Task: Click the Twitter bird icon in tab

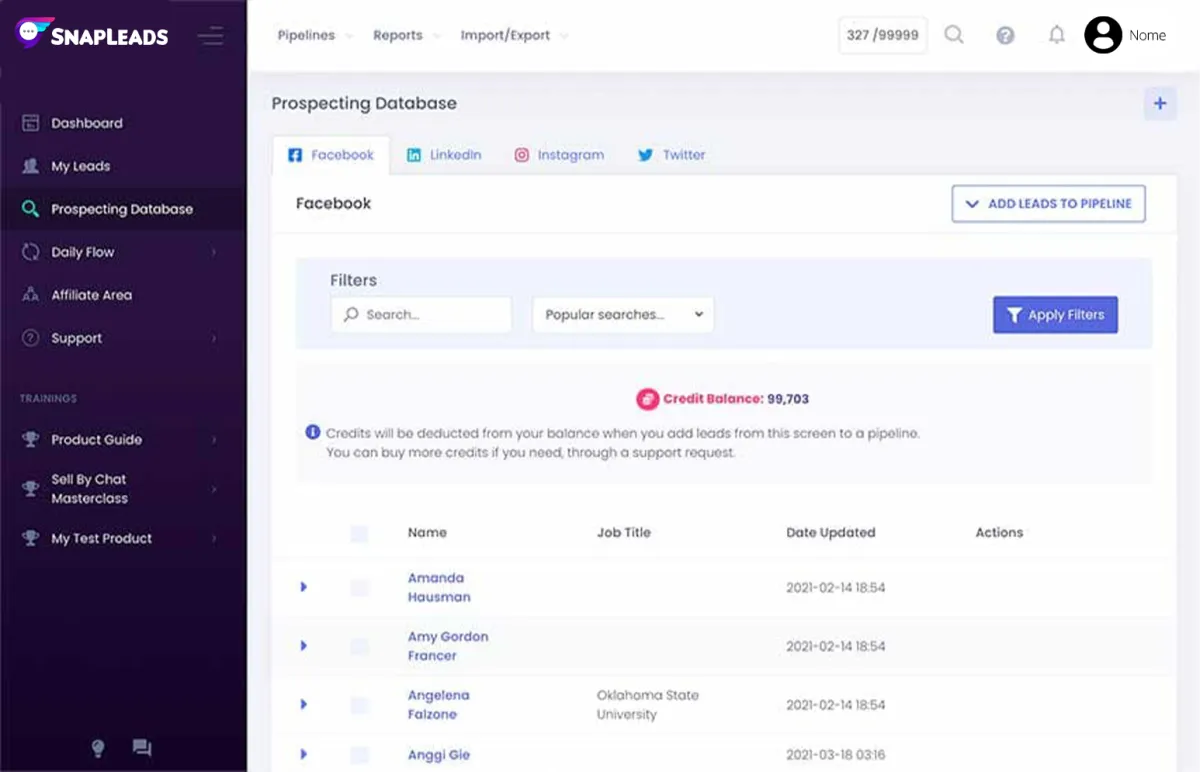Action: point(646,155)
